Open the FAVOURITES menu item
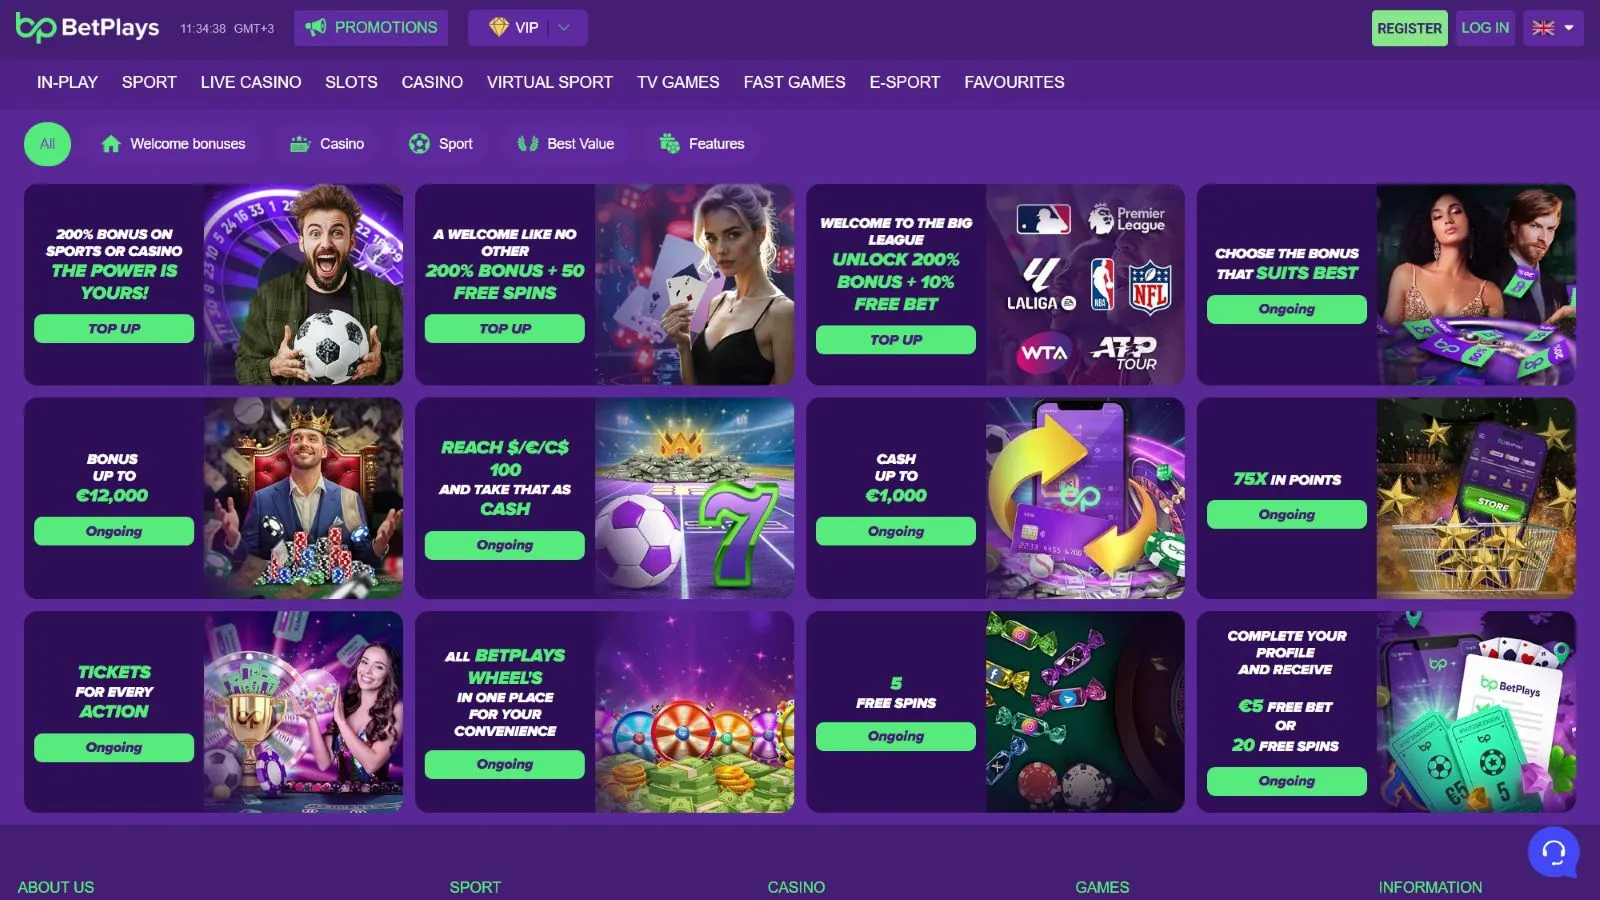The height and width of the screenshot is (900, 1600). point(1014,82)
